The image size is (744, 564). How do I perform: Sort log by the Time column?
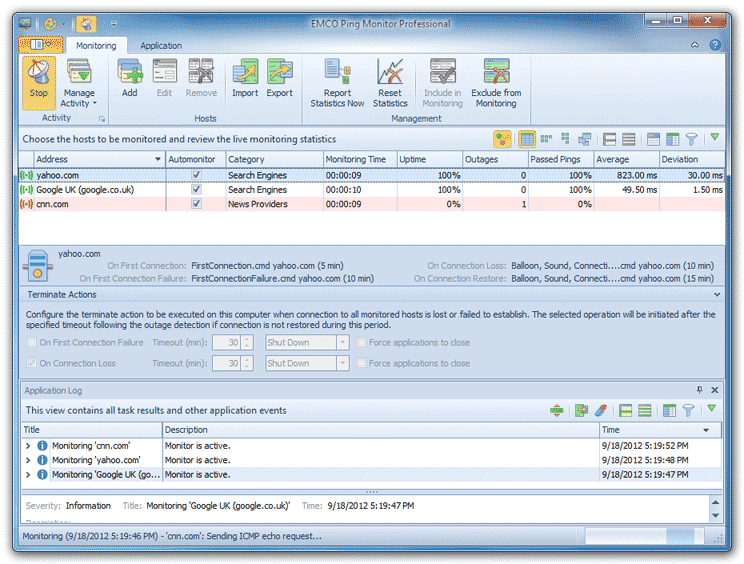[x=660, y=430]
